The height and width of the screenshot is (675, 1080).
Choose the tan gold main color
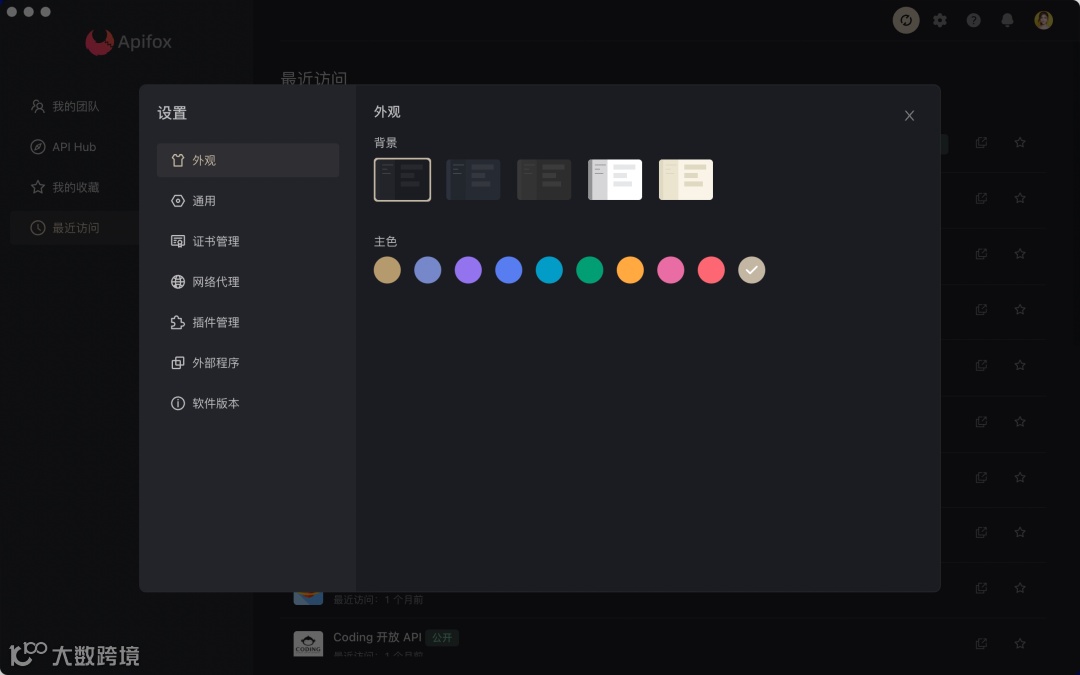pos(387,270)
